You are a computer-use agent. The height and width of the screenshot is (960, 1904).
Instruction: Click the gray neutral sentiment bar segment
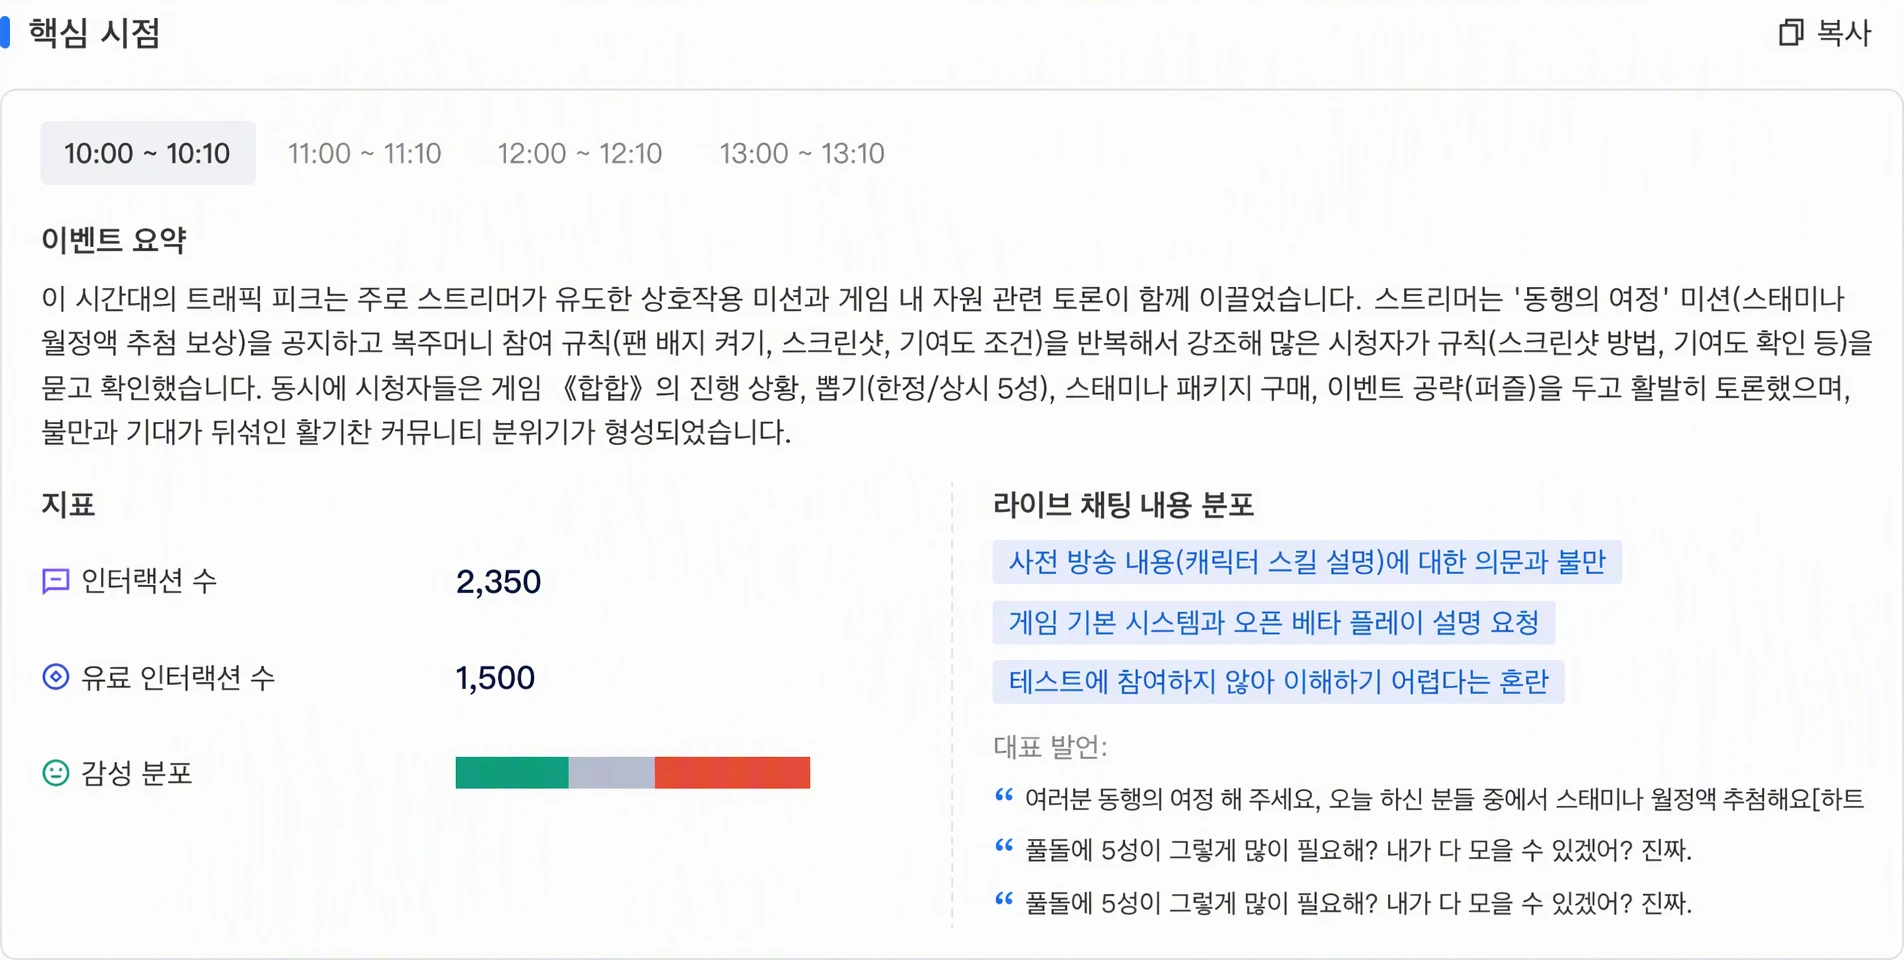612,773
